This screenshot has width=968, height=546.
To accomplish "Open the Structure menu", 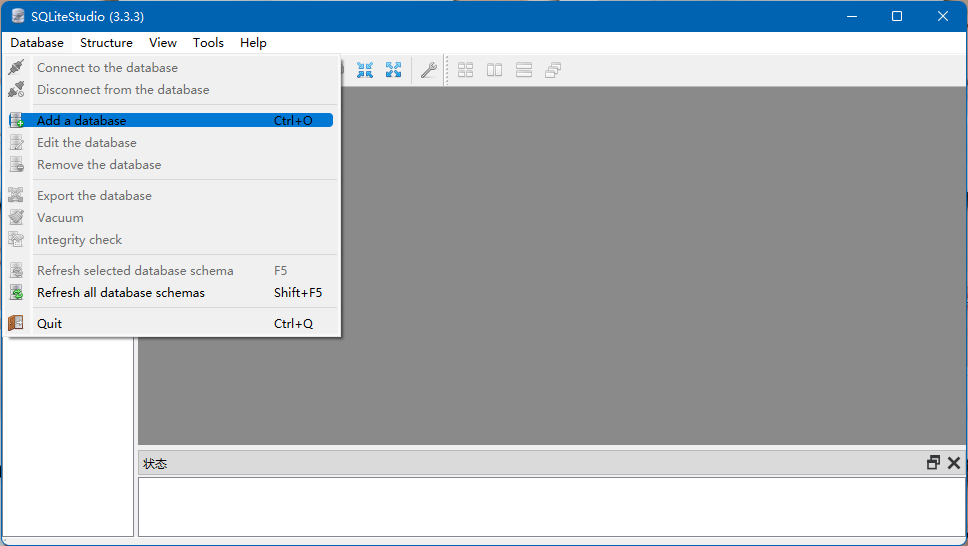I will (x=106, y=43).
